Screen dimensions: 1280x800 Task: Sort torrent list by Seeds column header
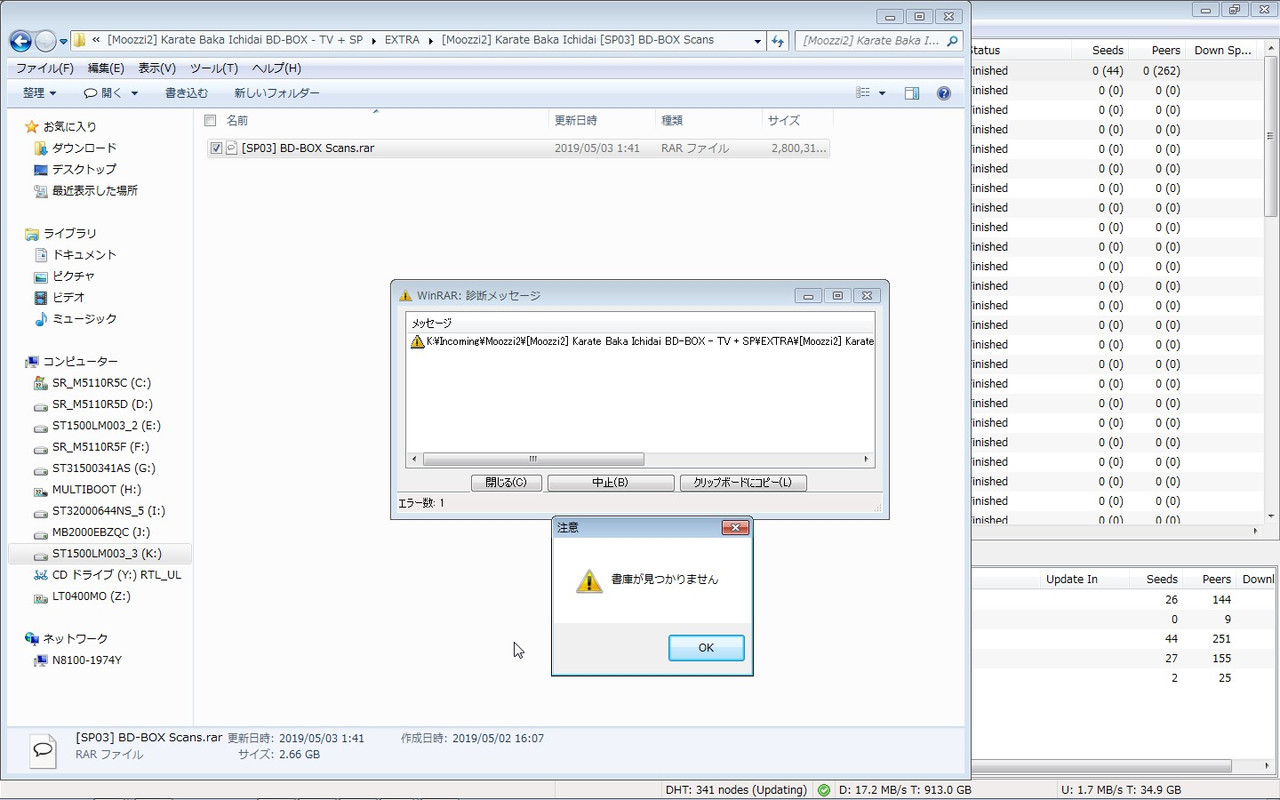[x=1107, y=50]
